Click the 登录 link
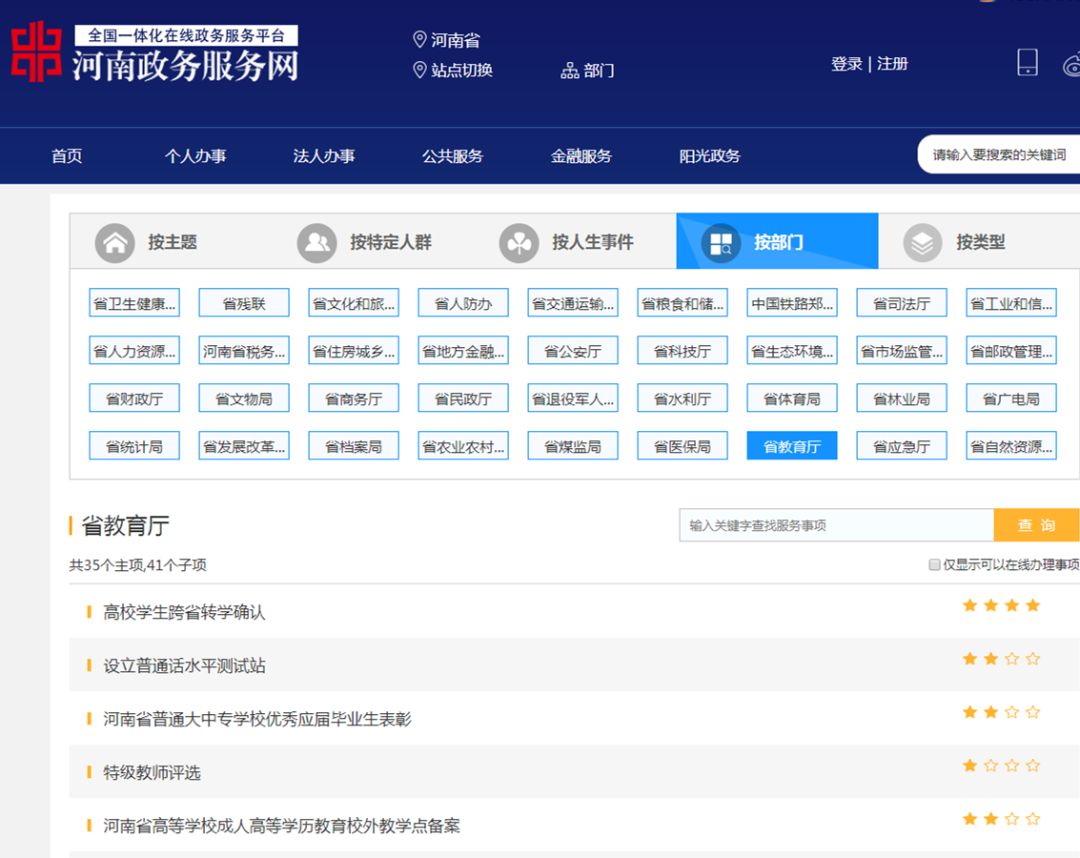The height and width of the screenshot is (858, 1080). [x=847, y=64]
